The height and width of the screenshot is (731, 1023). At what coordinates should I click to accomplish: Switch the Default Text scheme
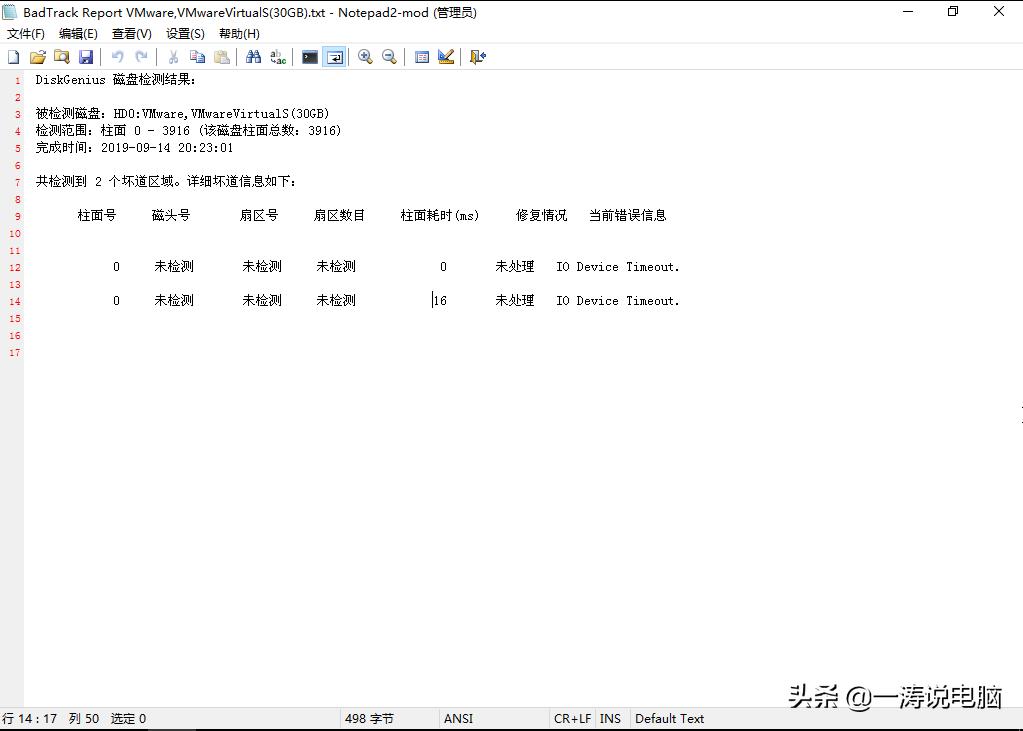point(669,718)
